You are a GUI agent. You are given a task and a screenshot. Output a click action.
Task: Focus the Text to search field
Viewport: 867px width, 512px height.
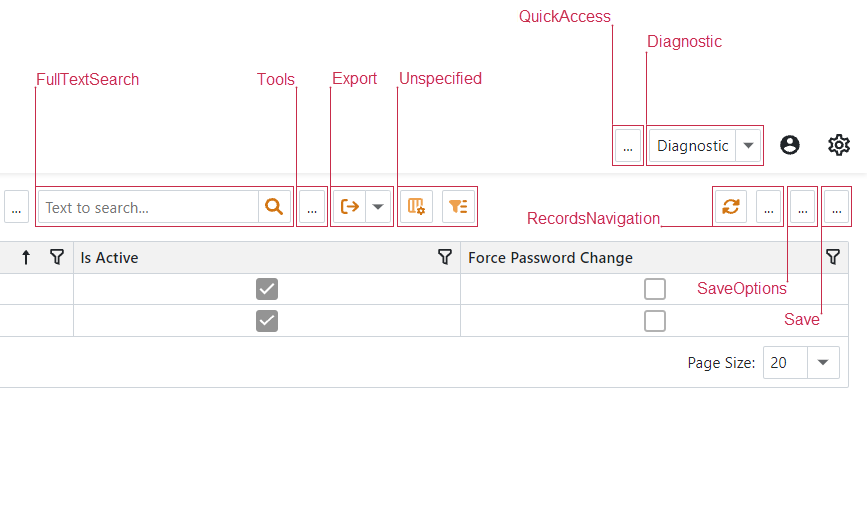148,207
